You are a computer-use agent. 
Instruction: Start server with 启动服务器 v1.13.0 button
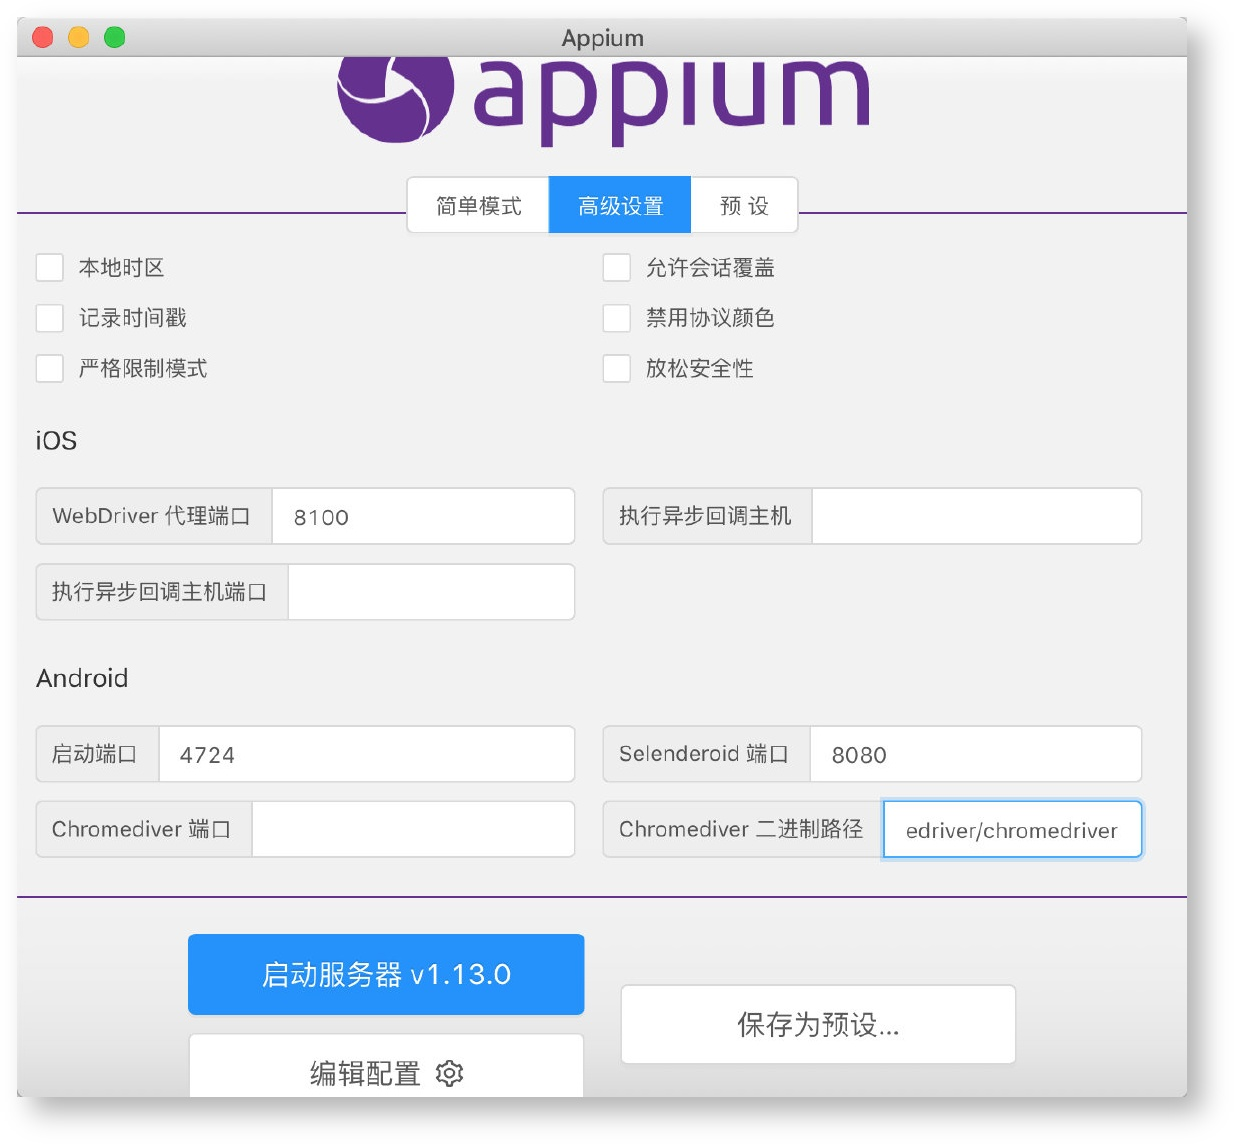(x=386, y=974)
